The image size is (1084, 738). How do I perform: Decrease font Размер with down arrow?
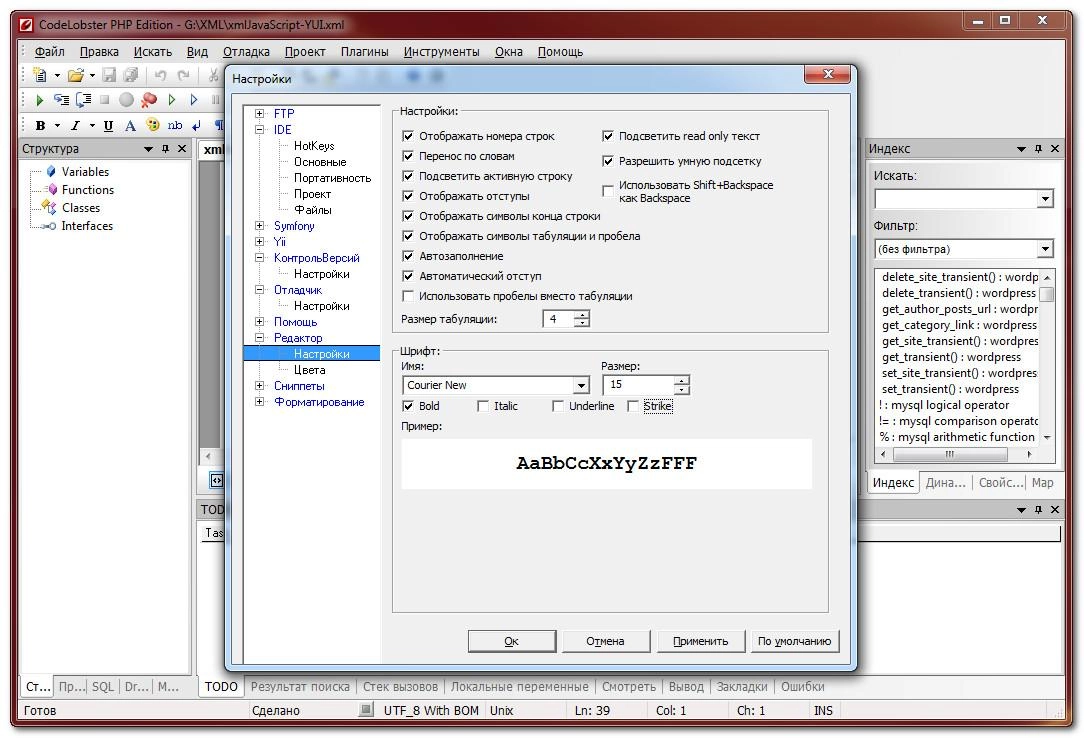click(682, 389)
